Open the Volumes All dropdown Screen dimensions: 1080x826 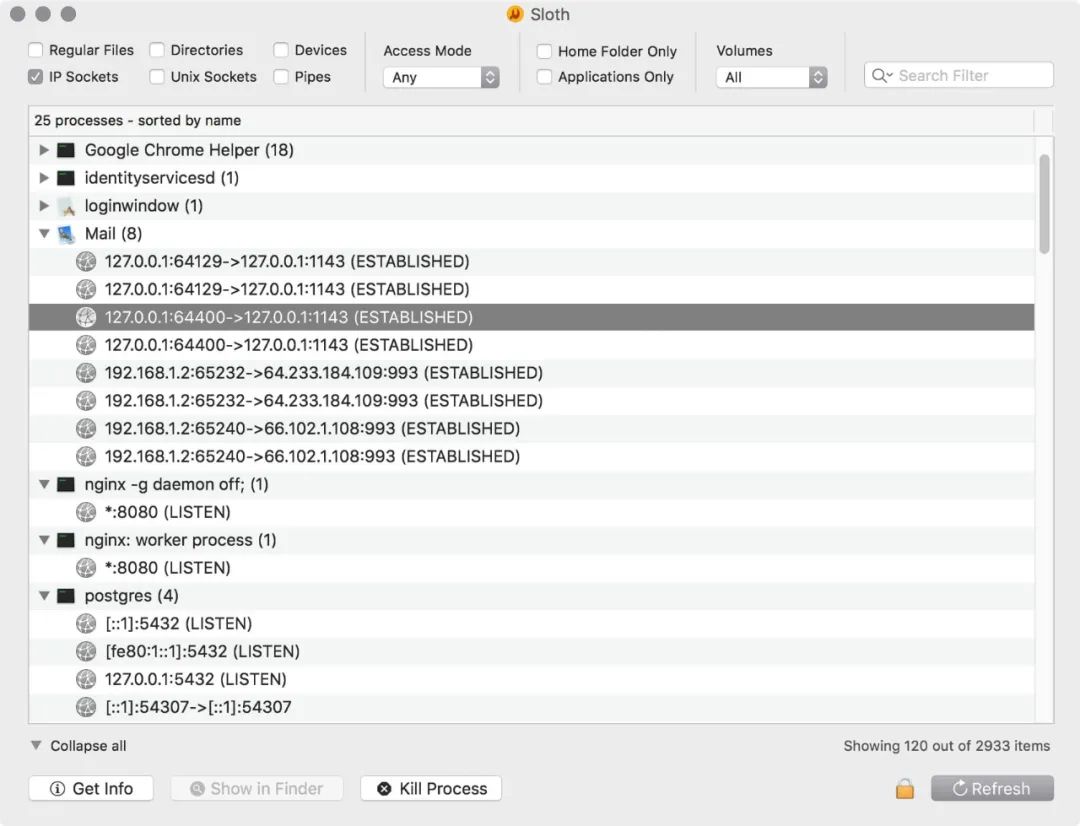click(x=771, y=77)
